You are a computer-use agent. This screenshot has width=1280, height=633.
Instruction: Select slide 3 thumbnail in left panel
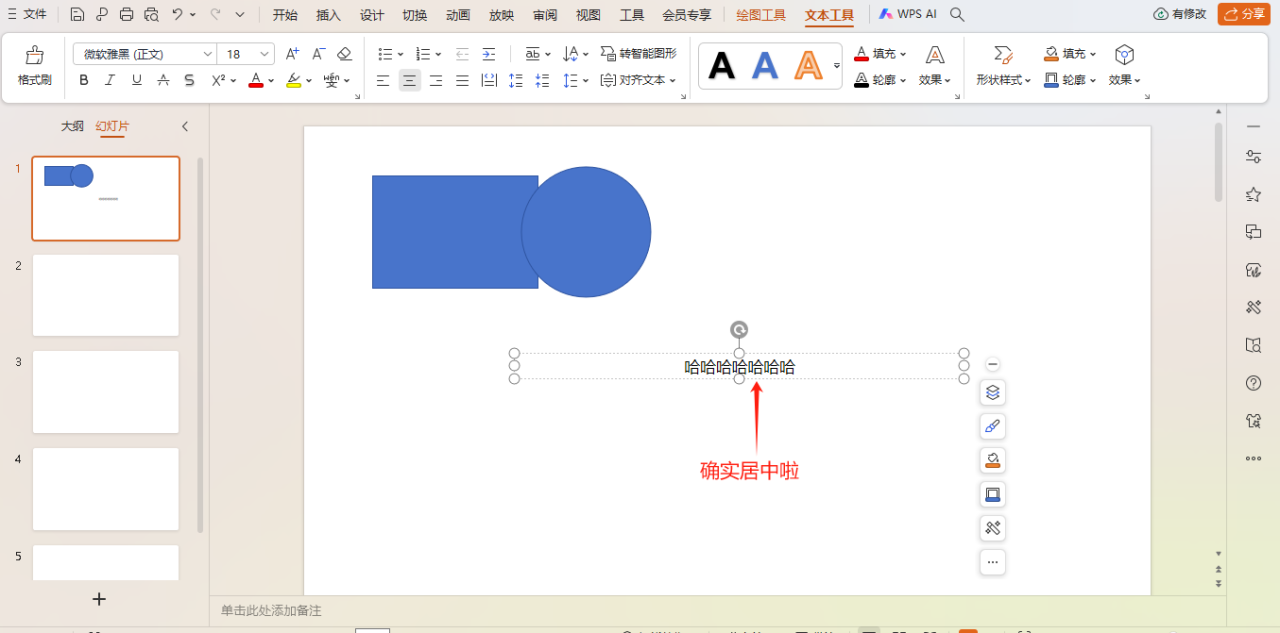(x=105, y=392)
